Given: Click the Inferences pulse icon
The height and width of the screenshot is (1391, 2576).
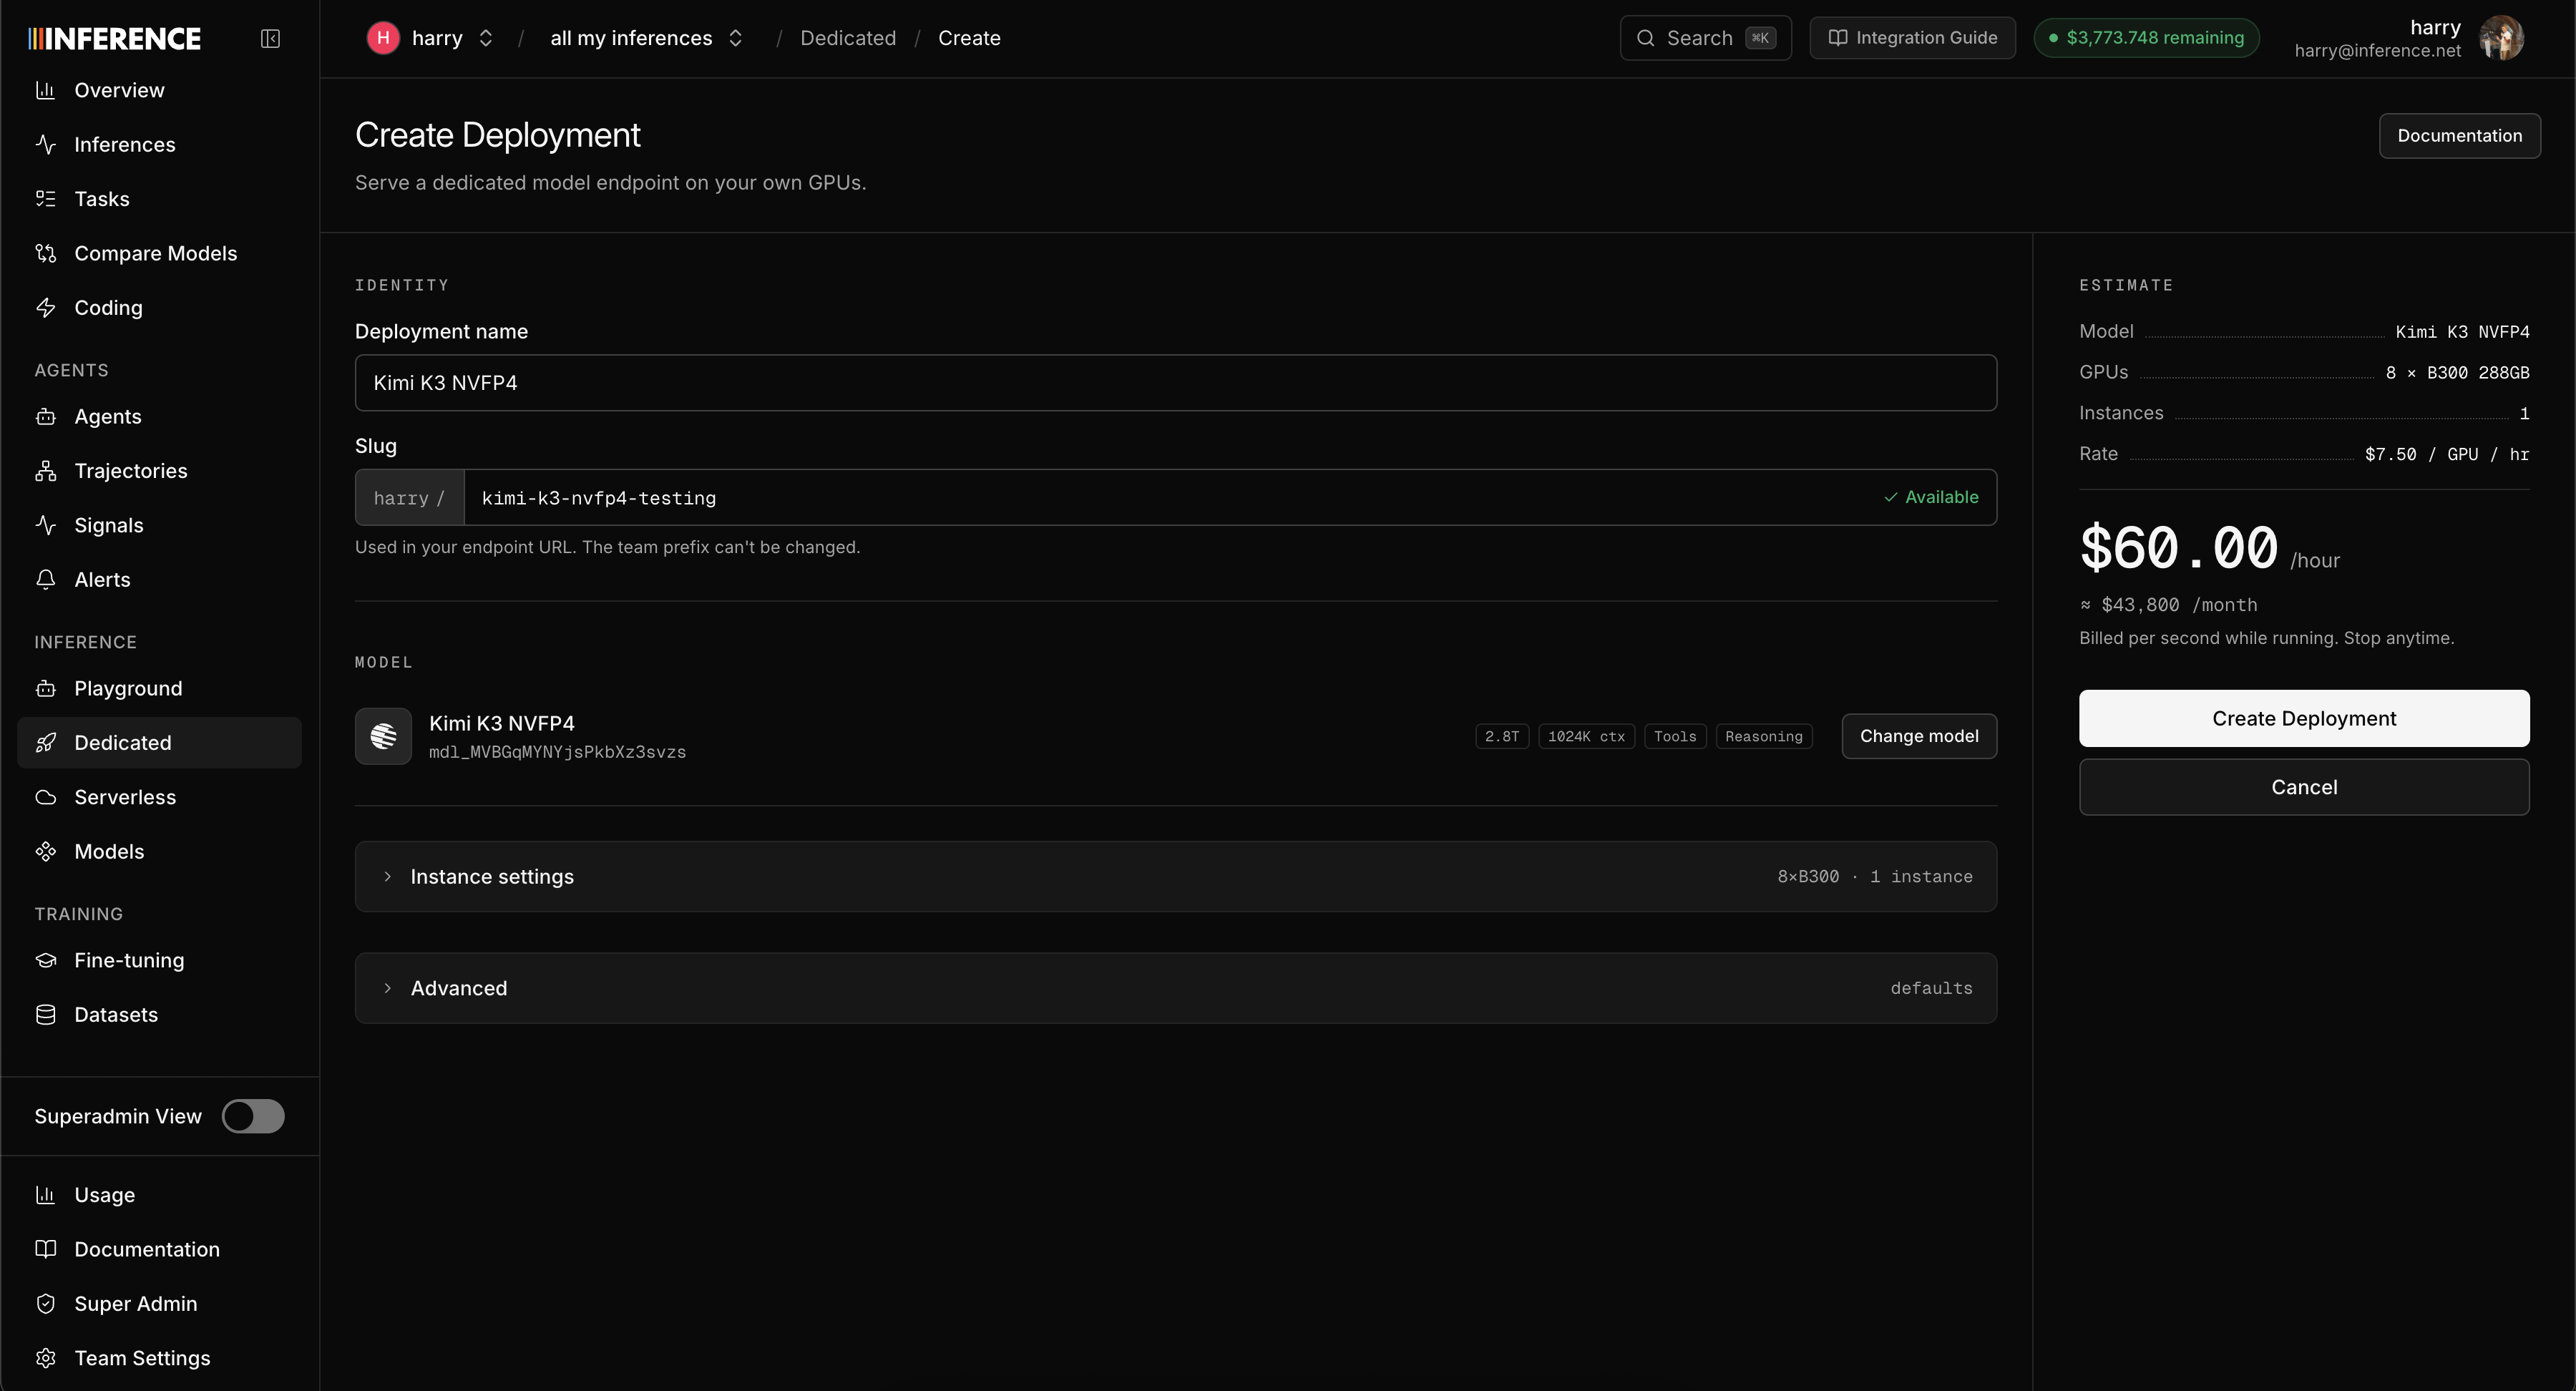Looking at the screenshot, I should (45, 144).
